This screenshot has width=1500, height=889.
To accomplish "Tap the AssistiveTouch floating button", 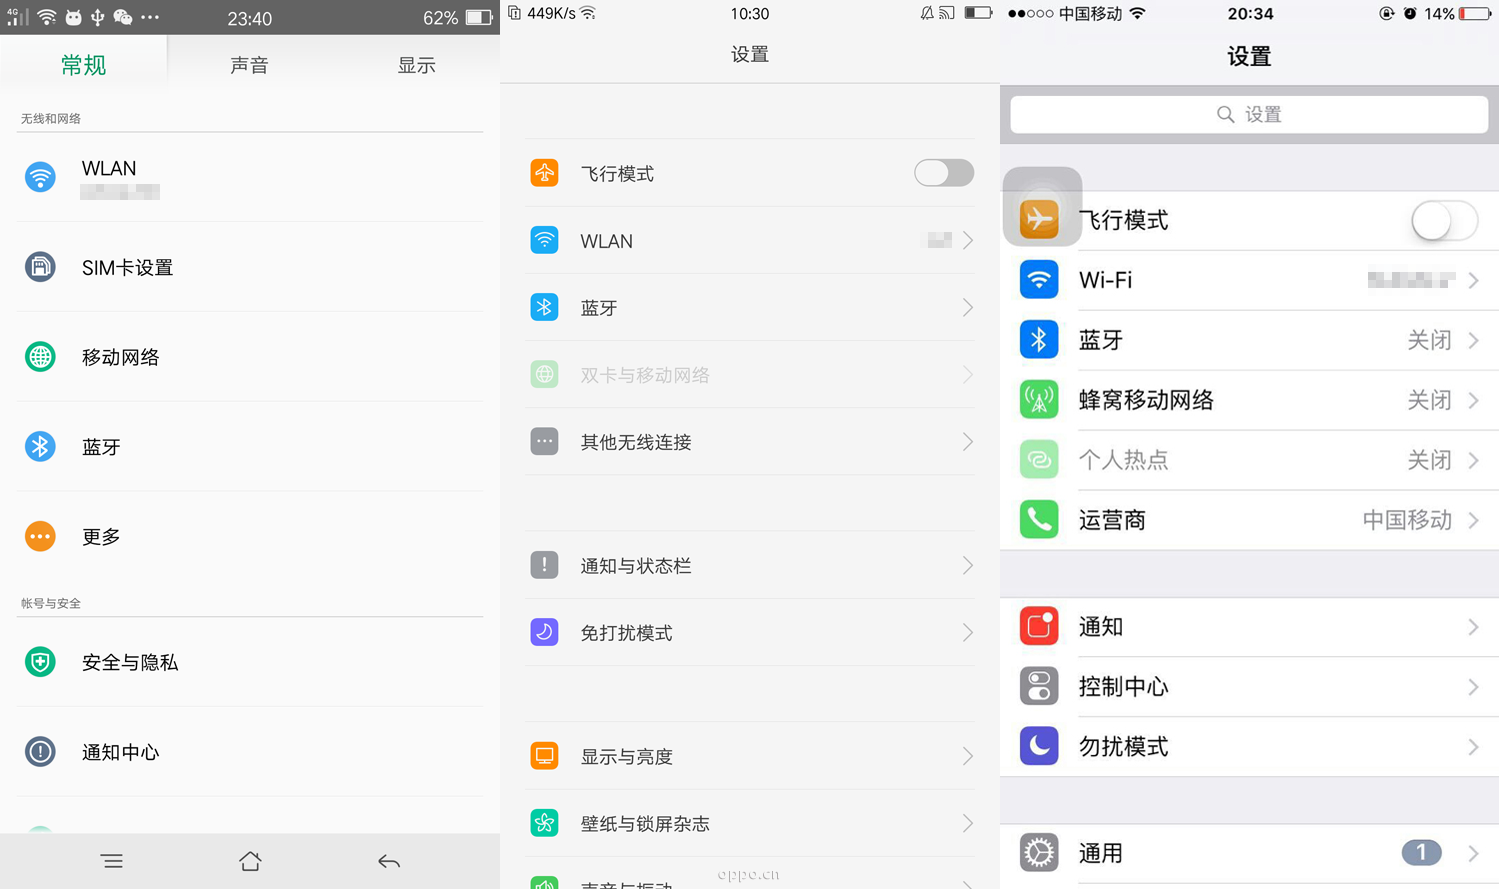I will point(1042,206).
